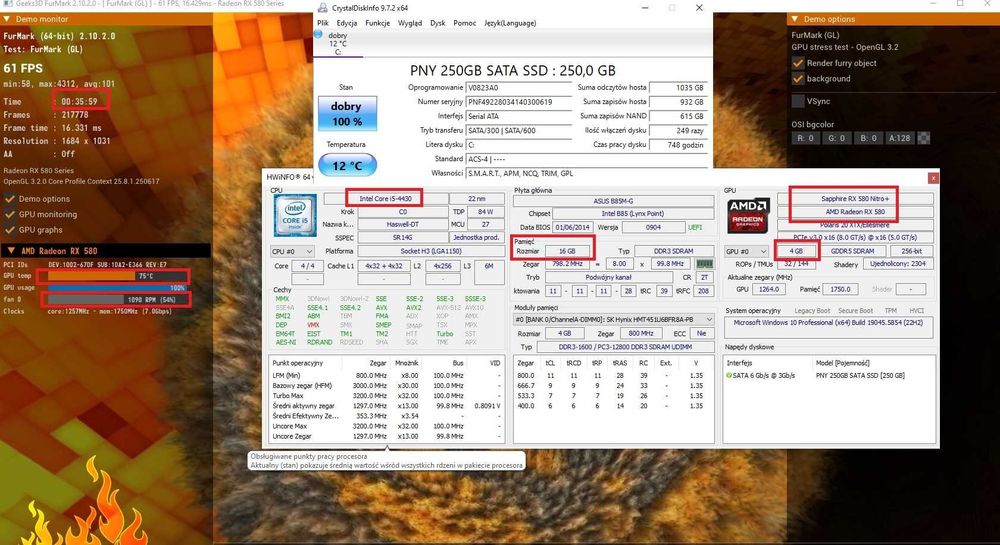Click the G: 0 bgcolor value
The image size is (1000, 545).
tap(837, 138)
